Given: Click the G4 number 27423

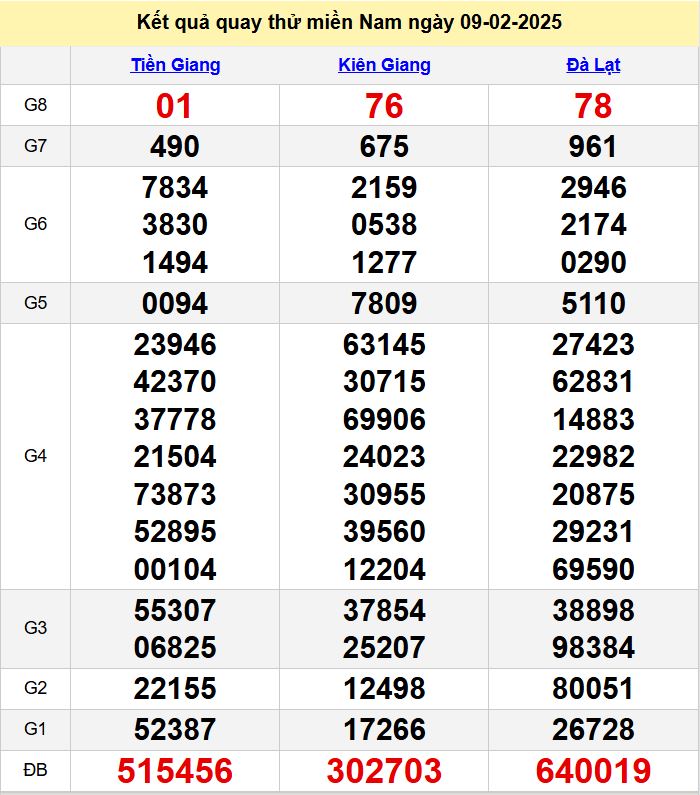Looking at the screenshot, I should (x=593, y=345).
